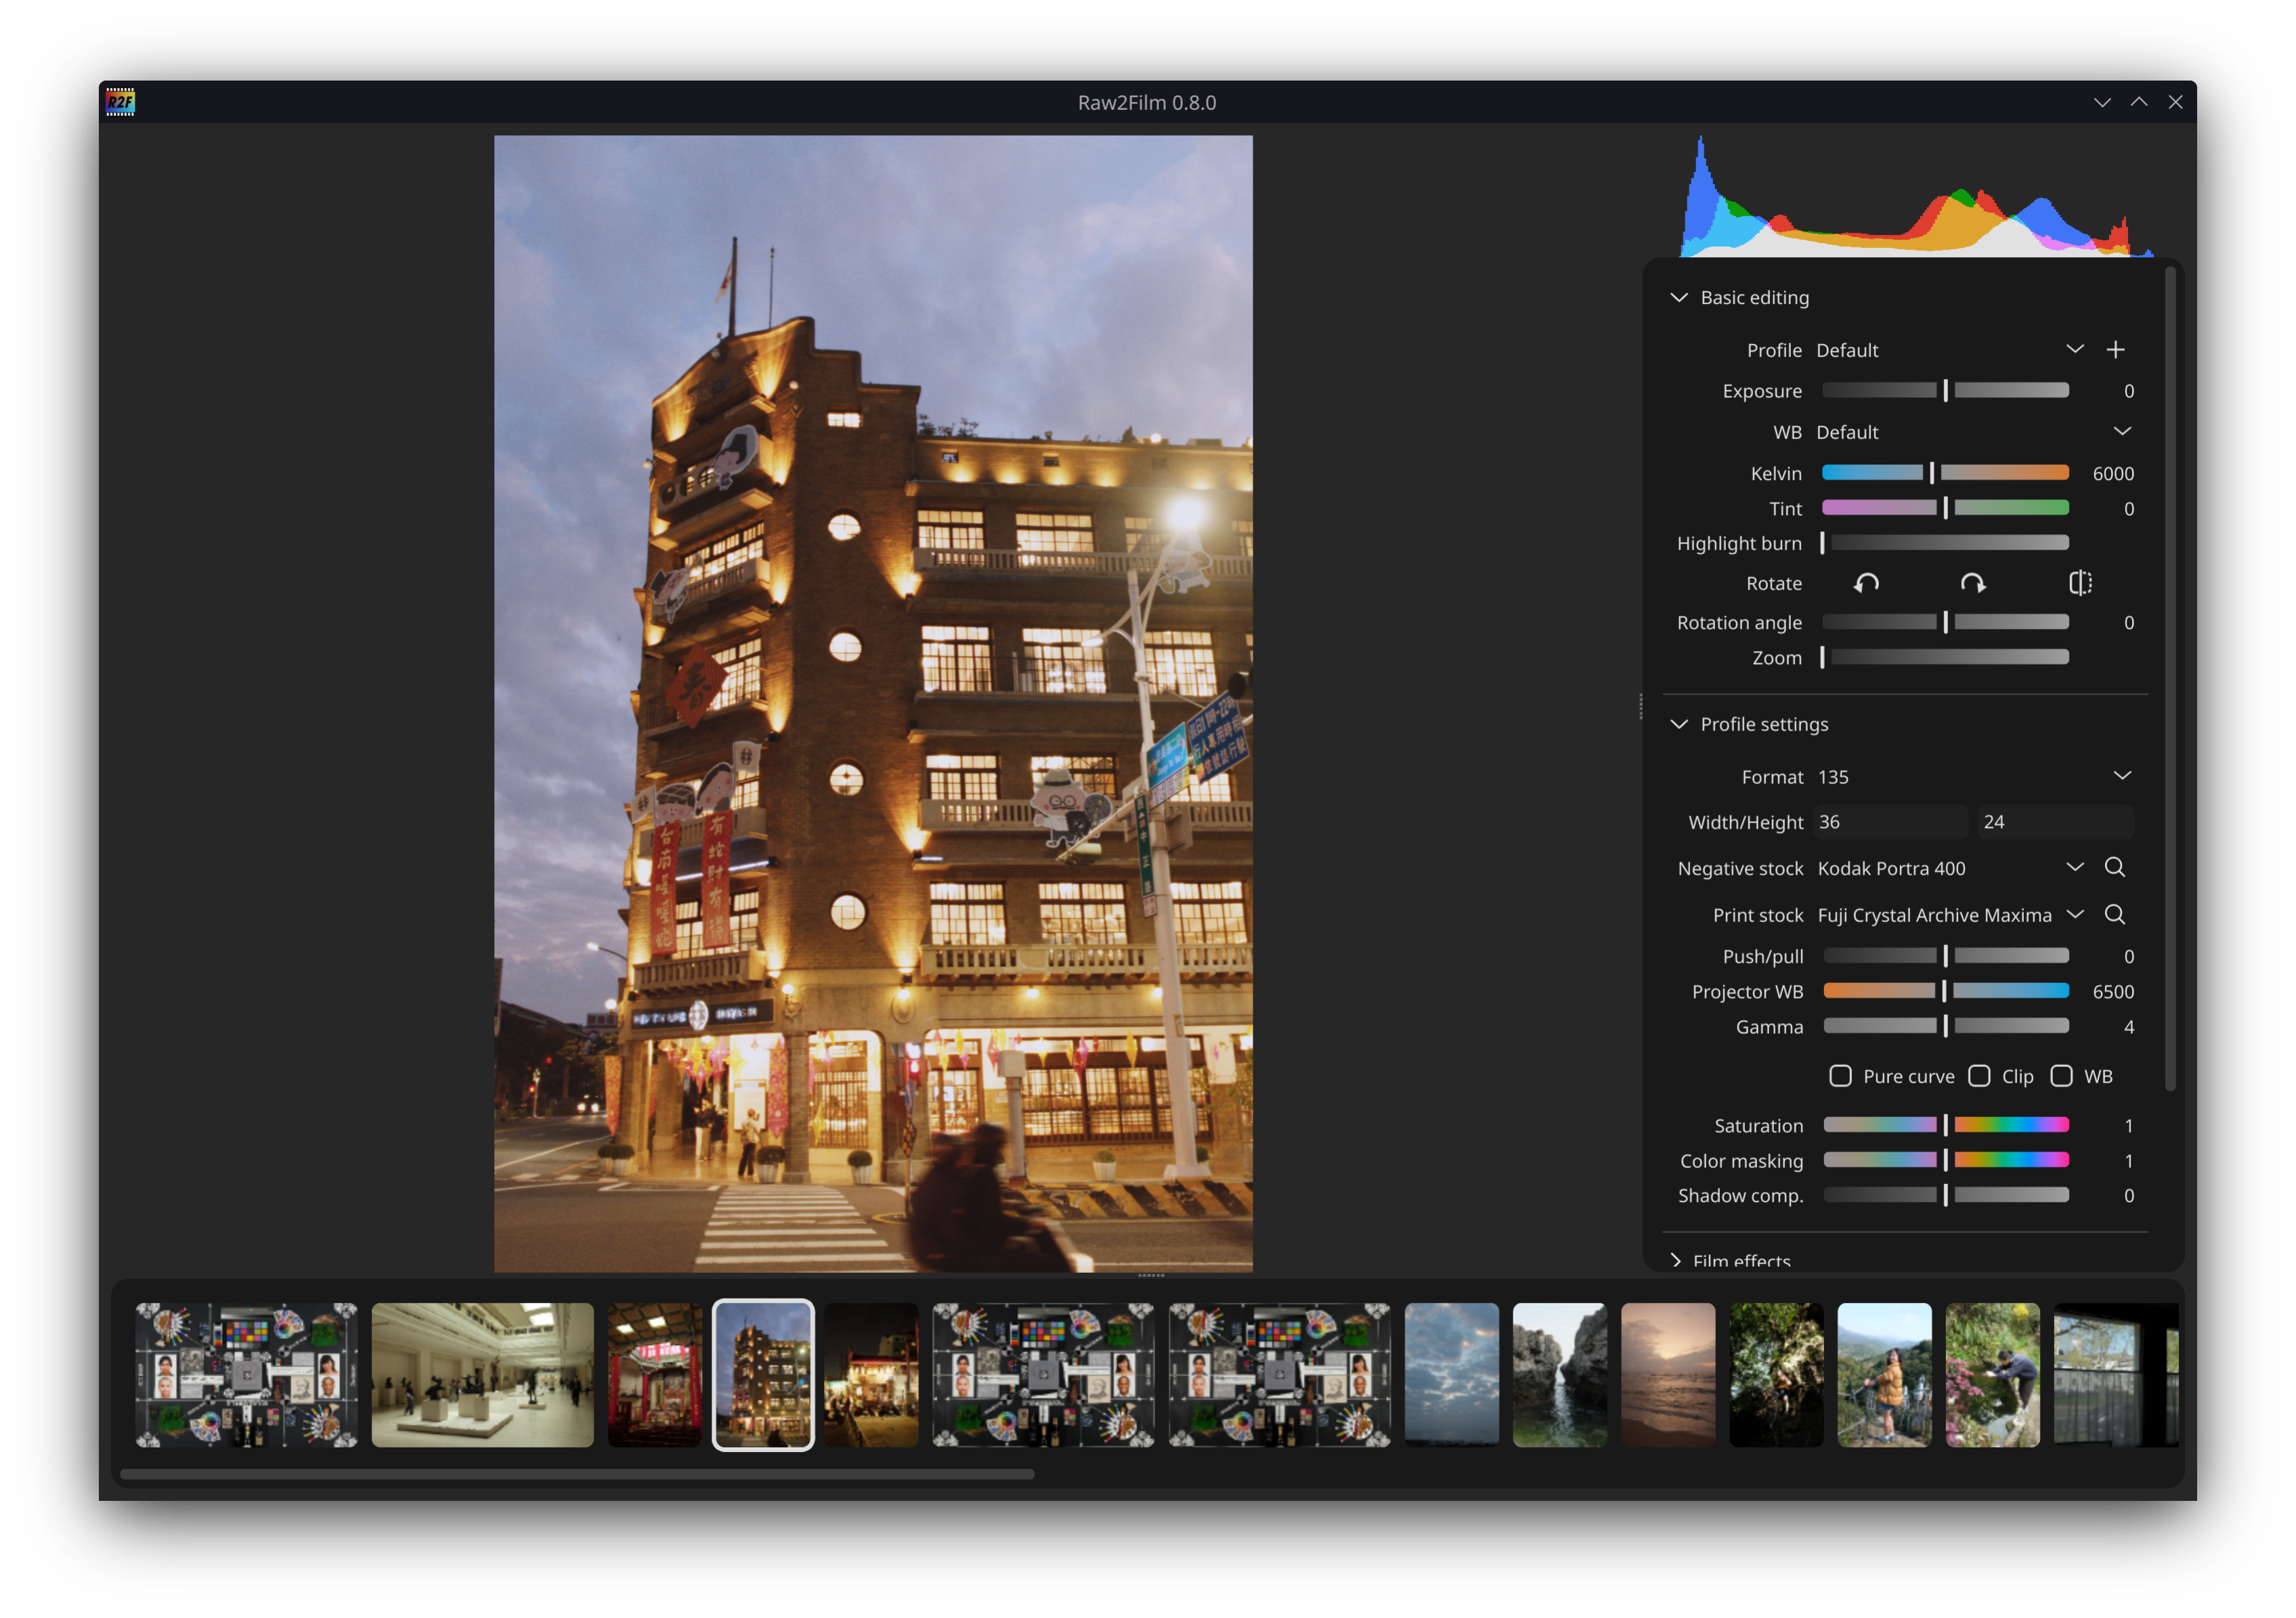This screenshot has height=1618, width=2296.
Task: Click the Highlight burn slider
Action: tap(1945, 543)
